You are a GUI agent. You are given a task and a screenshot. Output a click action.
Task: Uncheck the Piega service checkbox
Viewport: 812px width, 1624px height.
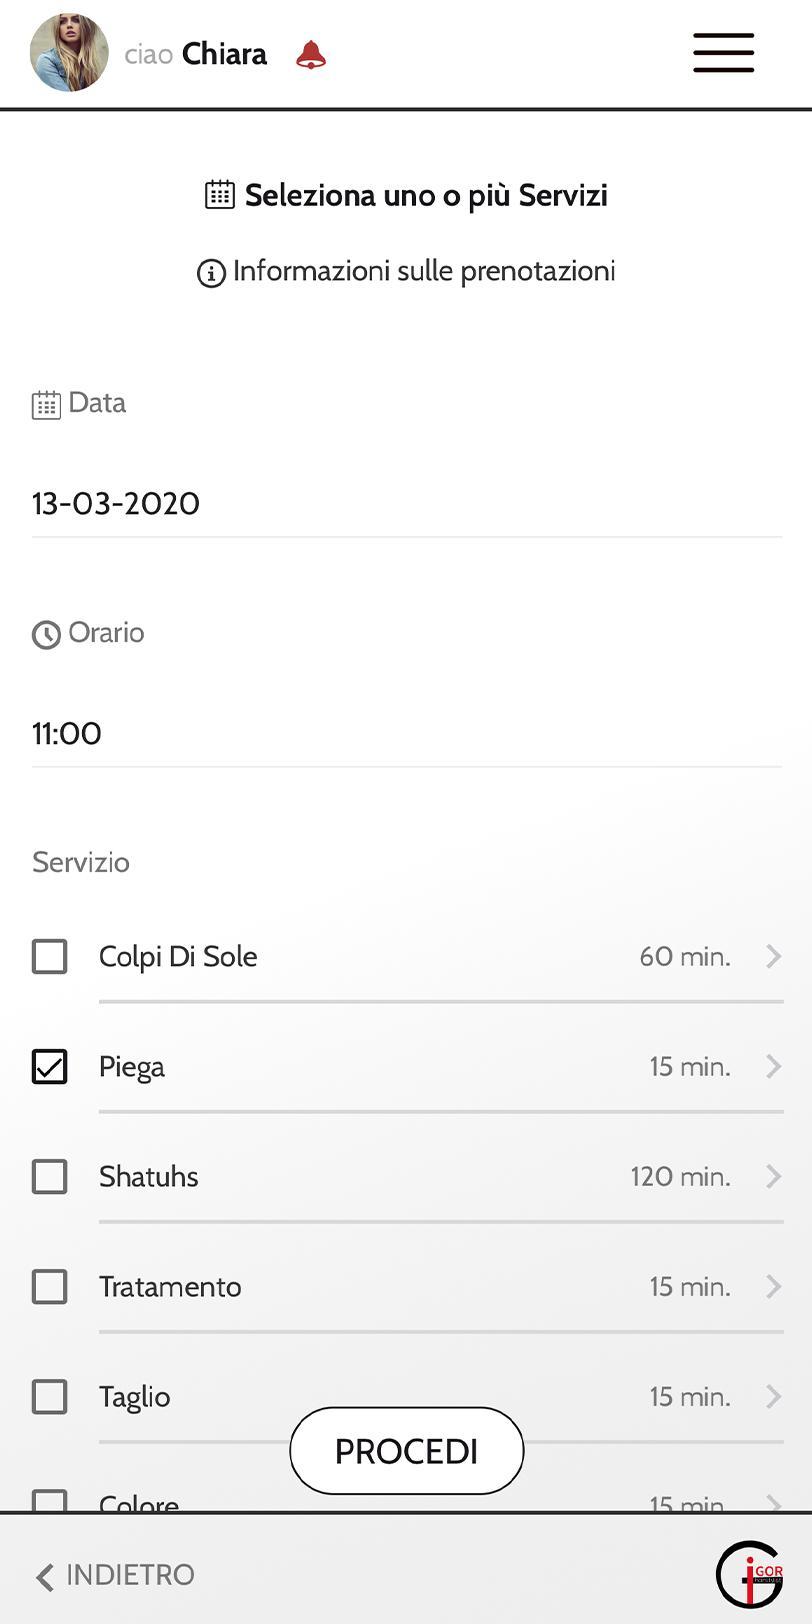coord(50,1067)
